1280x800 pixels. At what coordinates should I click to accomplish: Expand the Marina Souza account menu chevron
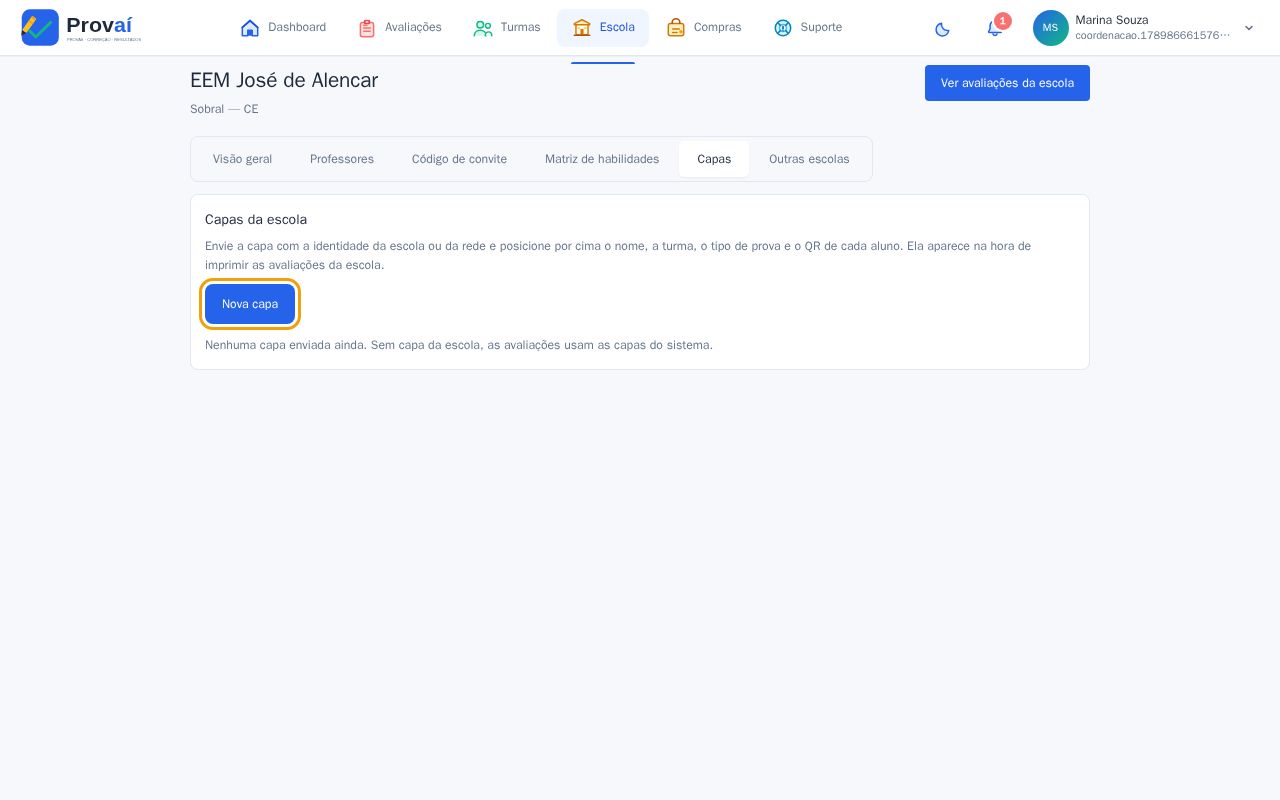point(1249,28)
